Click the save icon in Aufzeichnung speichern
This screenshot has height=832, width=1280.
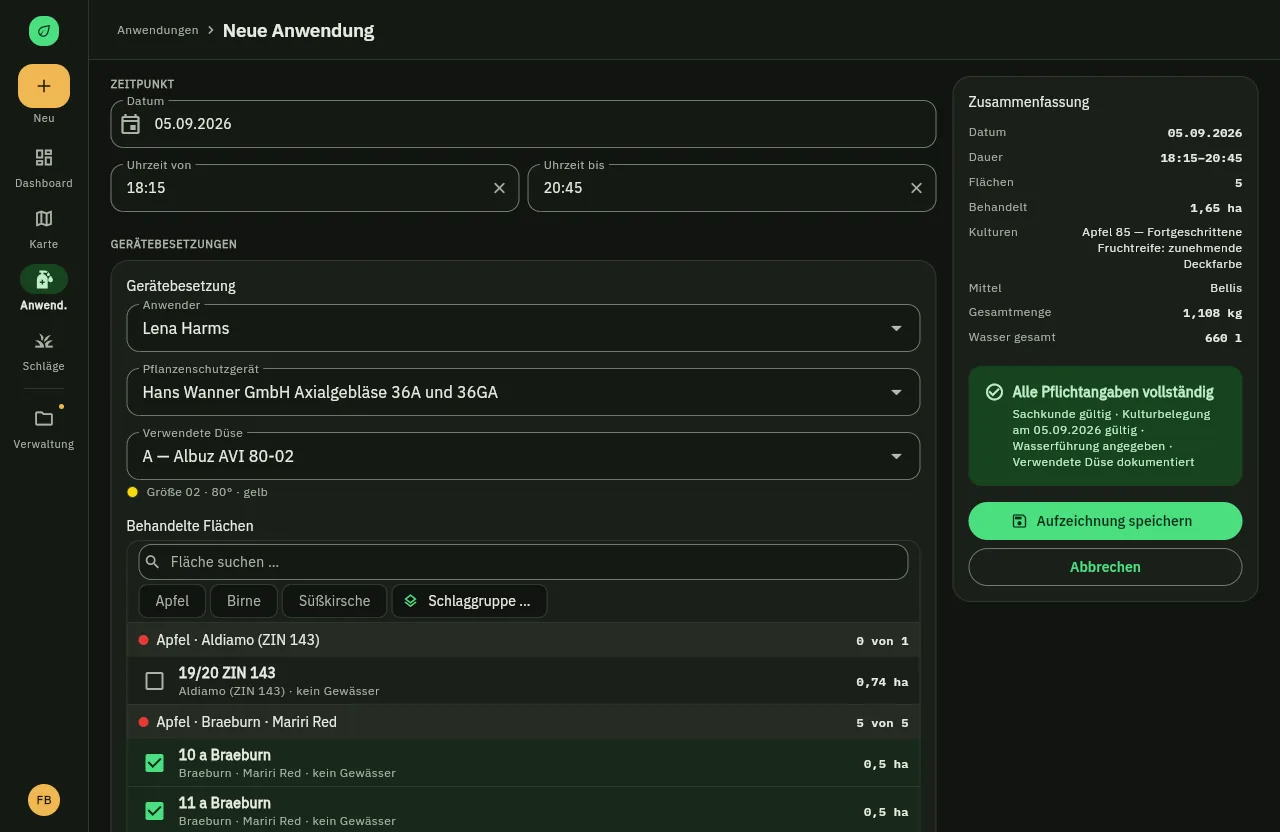point(1020,521)
